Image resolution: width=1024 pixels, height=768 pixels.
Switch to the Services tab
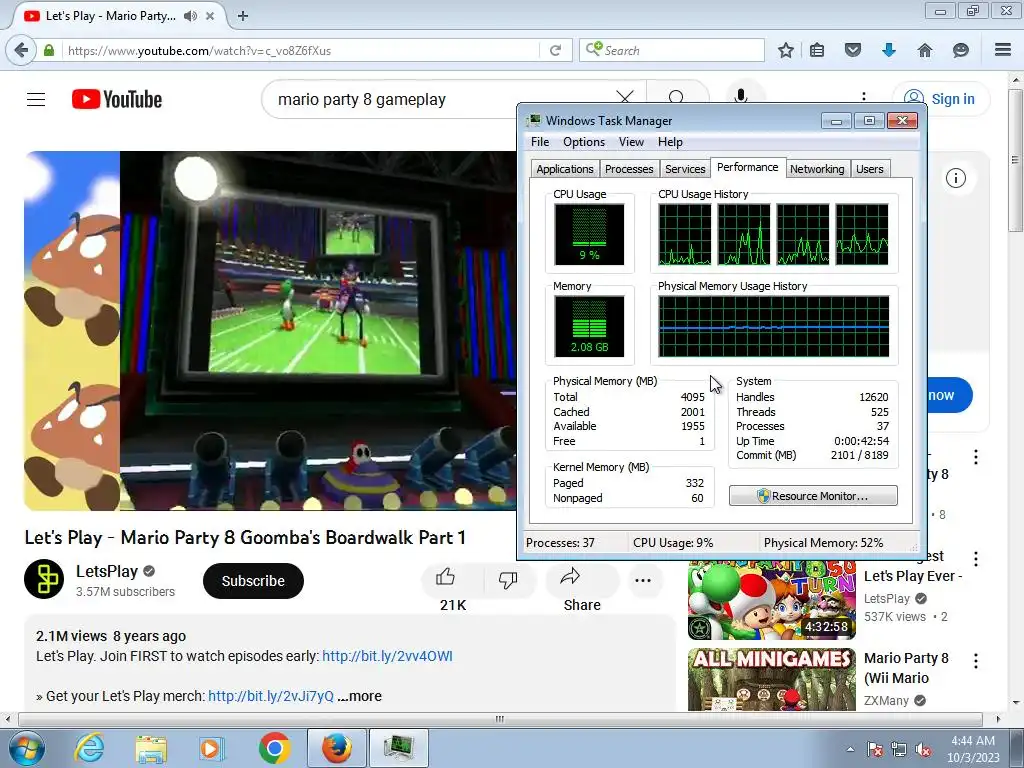point(685,169)
